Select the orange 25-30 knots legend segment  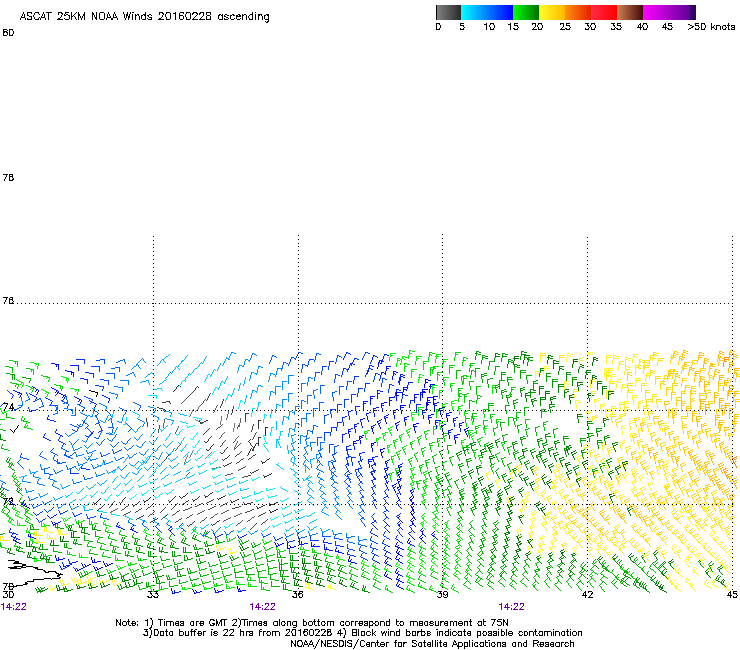pyautogui.click(x=578, y=12)
